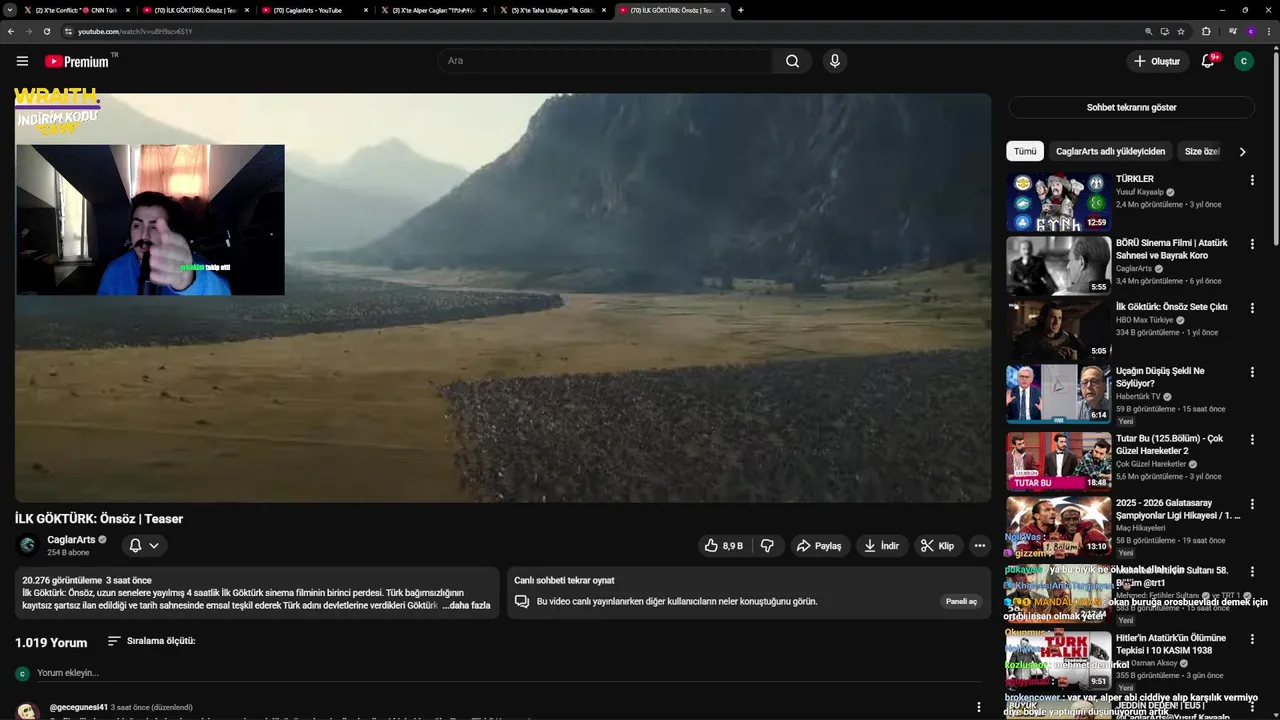This screenshot has height=720, width=1280.
Task: Click Sohbet tekrarını göster button
Action: (x=1131, y=107)
